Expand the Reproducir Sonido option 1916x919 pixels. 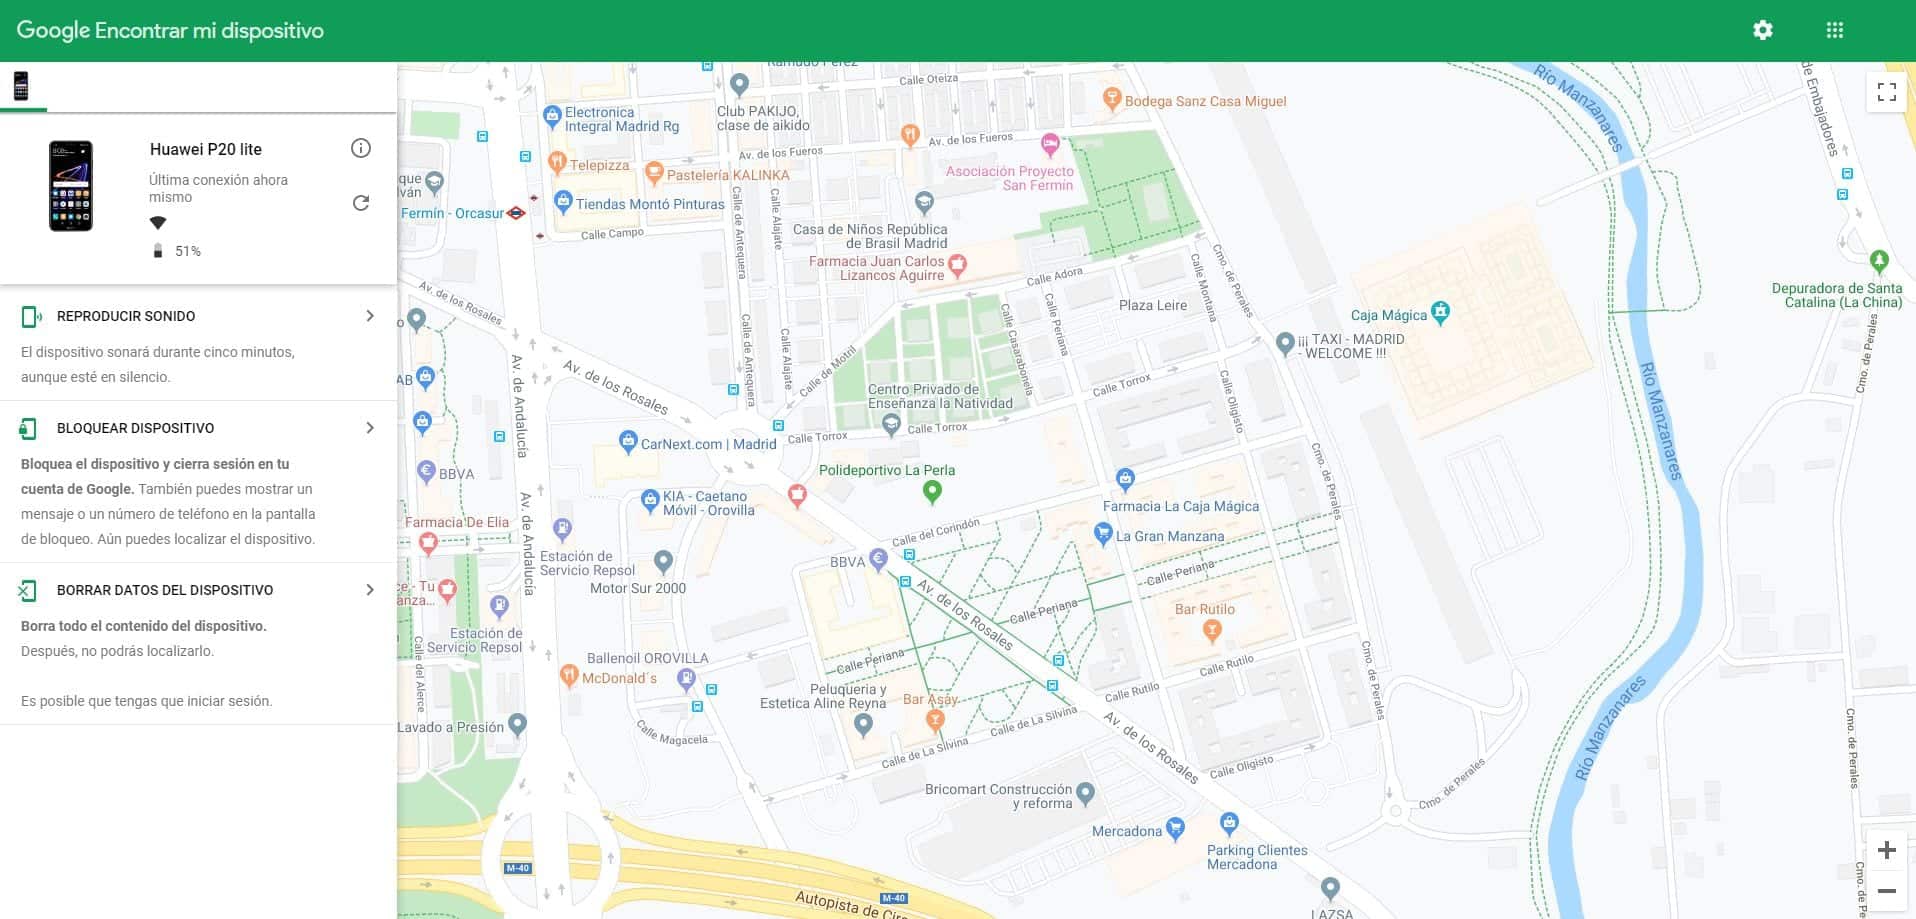[370, 316]
